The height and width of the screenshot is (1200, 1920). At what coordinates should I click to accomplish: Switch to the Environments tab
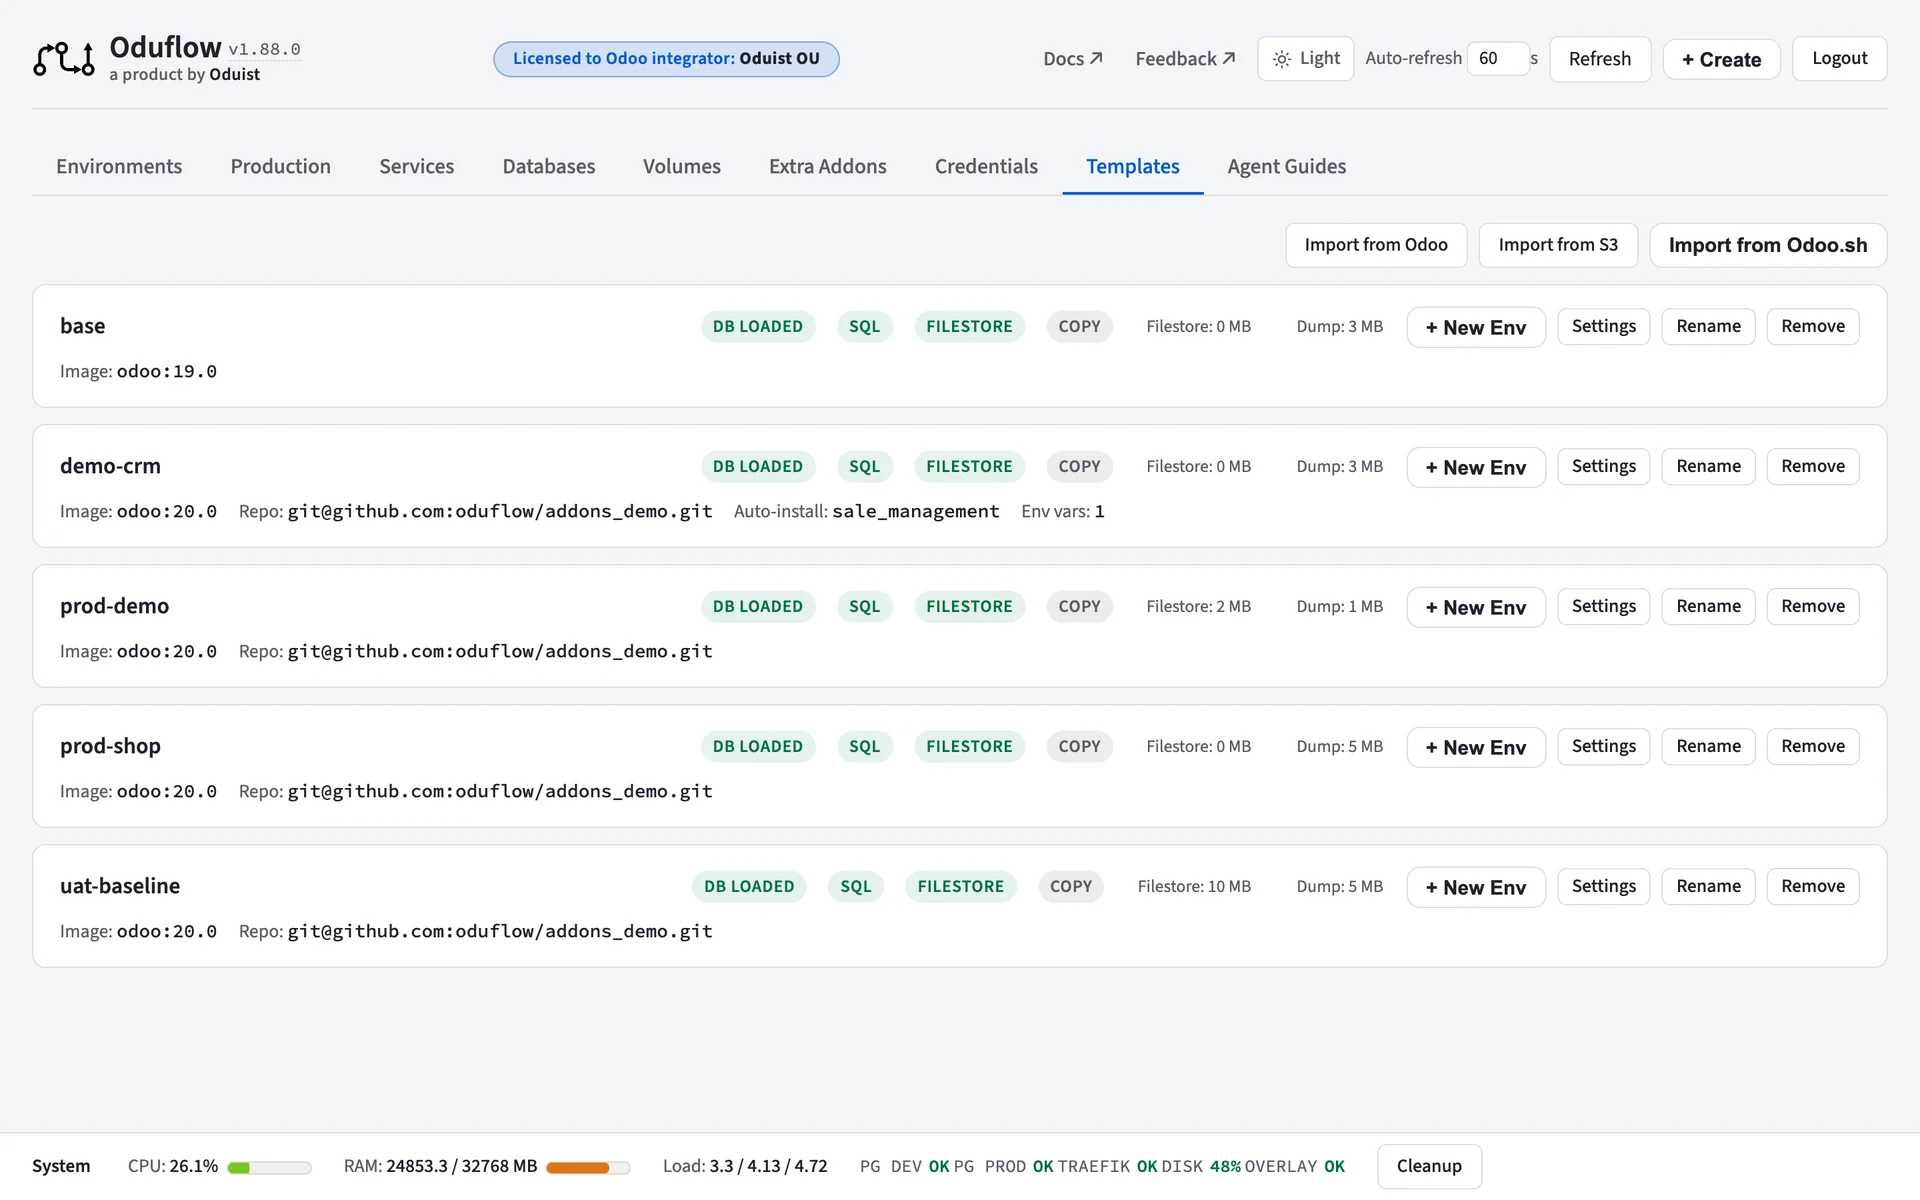tap(119, 166)
